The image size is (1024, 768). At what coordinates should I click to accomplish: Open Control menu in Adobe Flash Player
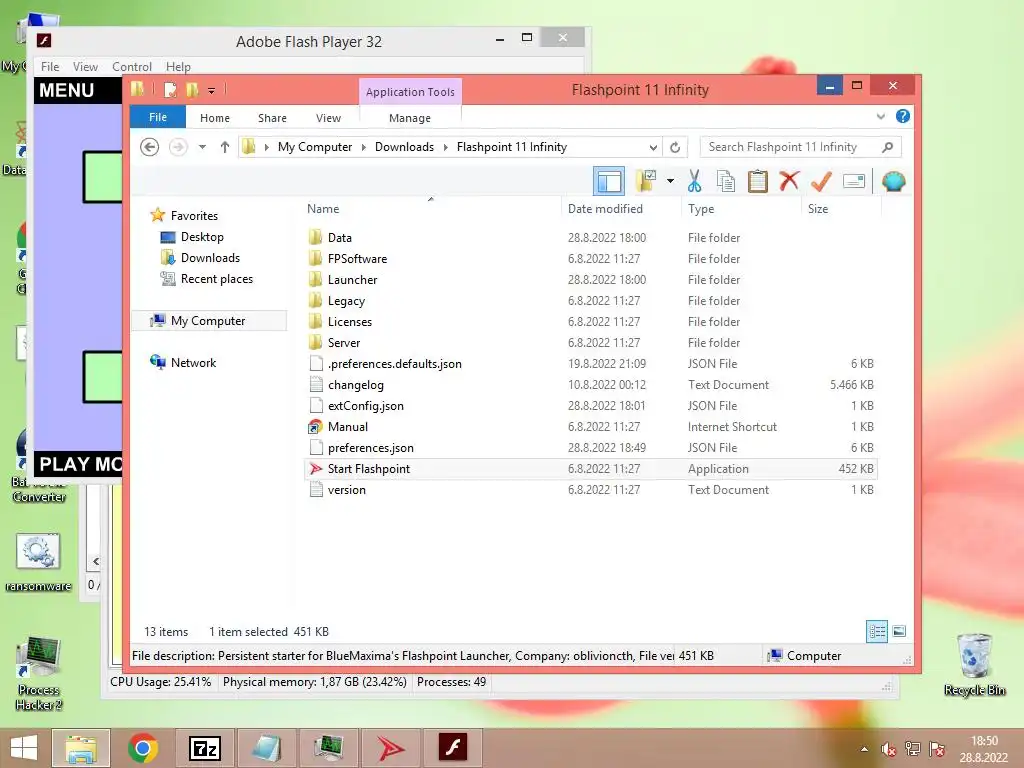tap(132, 67)
